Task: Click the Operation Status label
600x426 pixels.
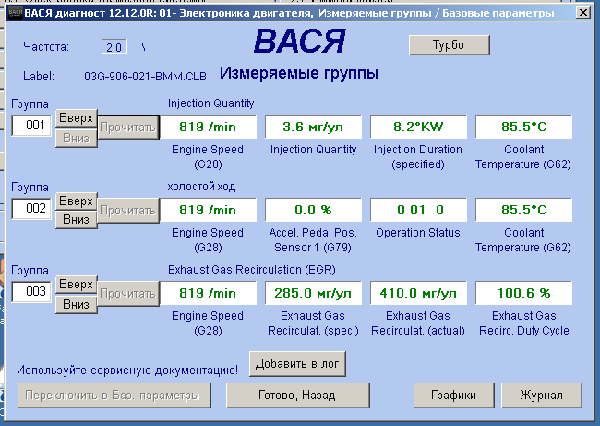Action: [x=418, y=233]
